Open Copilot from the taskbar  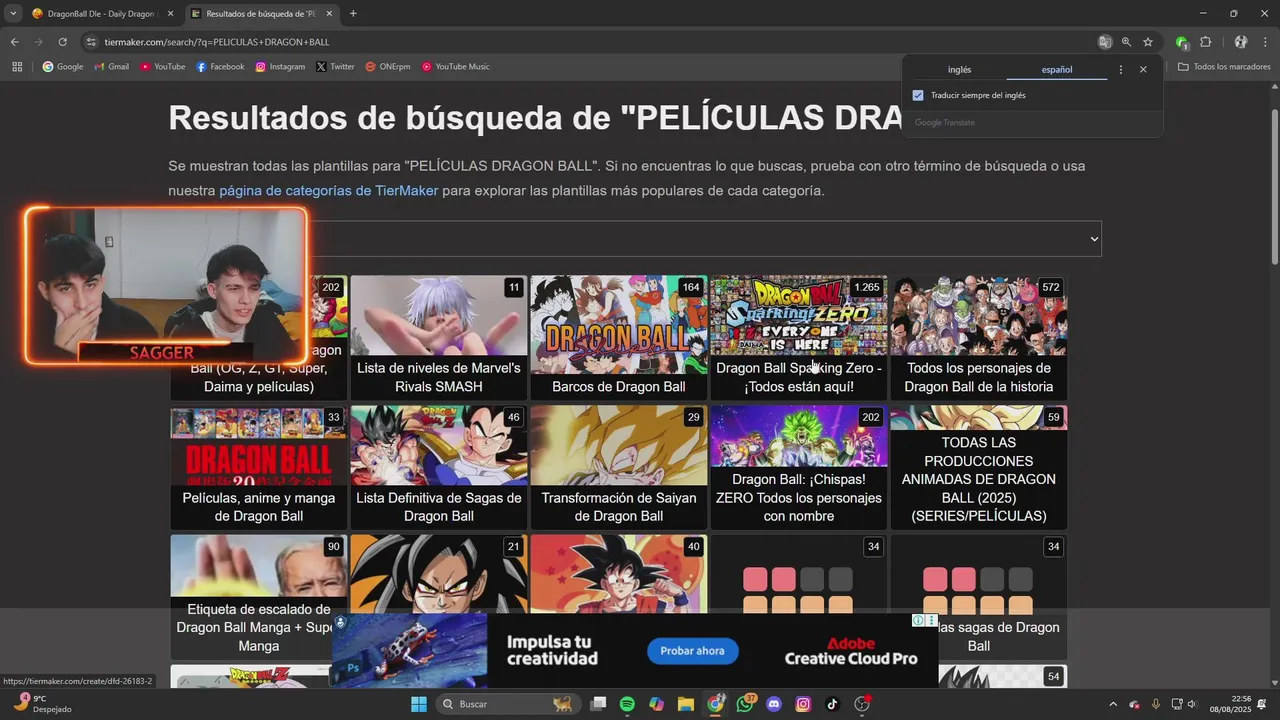656,704
